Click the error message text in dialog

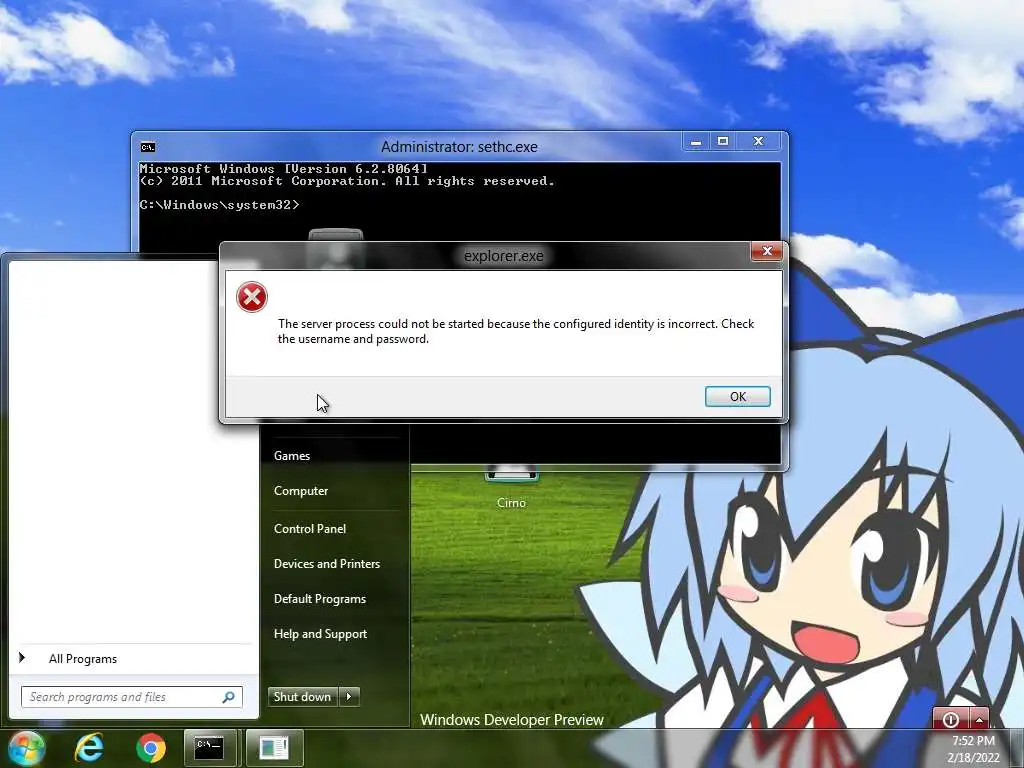pyautogui.click(x=516, y=331)
